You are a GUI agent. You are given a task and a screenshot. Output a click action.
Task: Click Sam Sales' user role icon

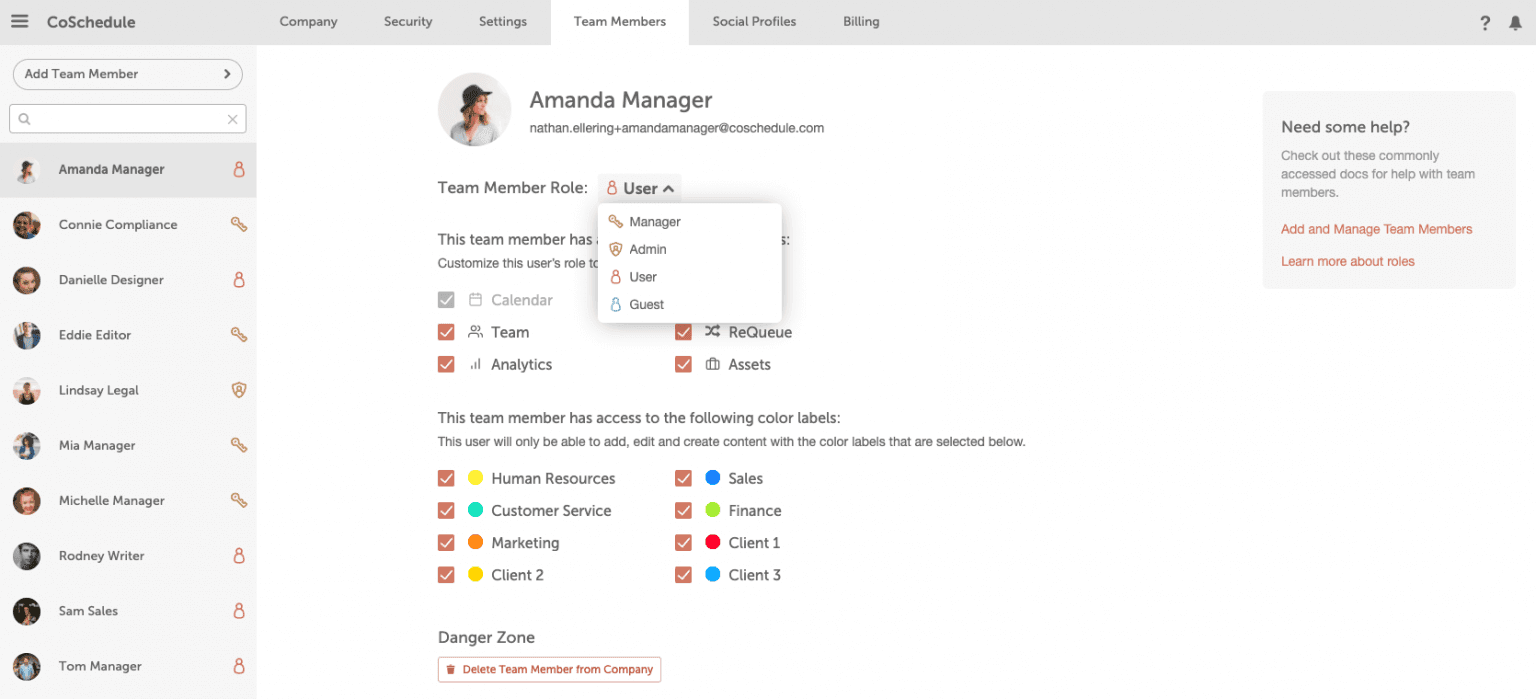[x=239, y=610]
